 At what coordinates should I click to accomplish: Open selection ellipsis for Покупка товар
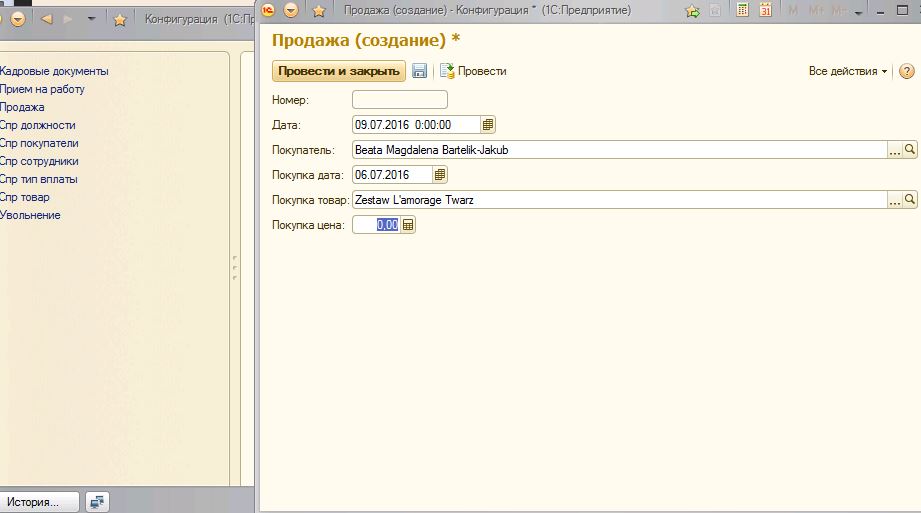point(895,200)
